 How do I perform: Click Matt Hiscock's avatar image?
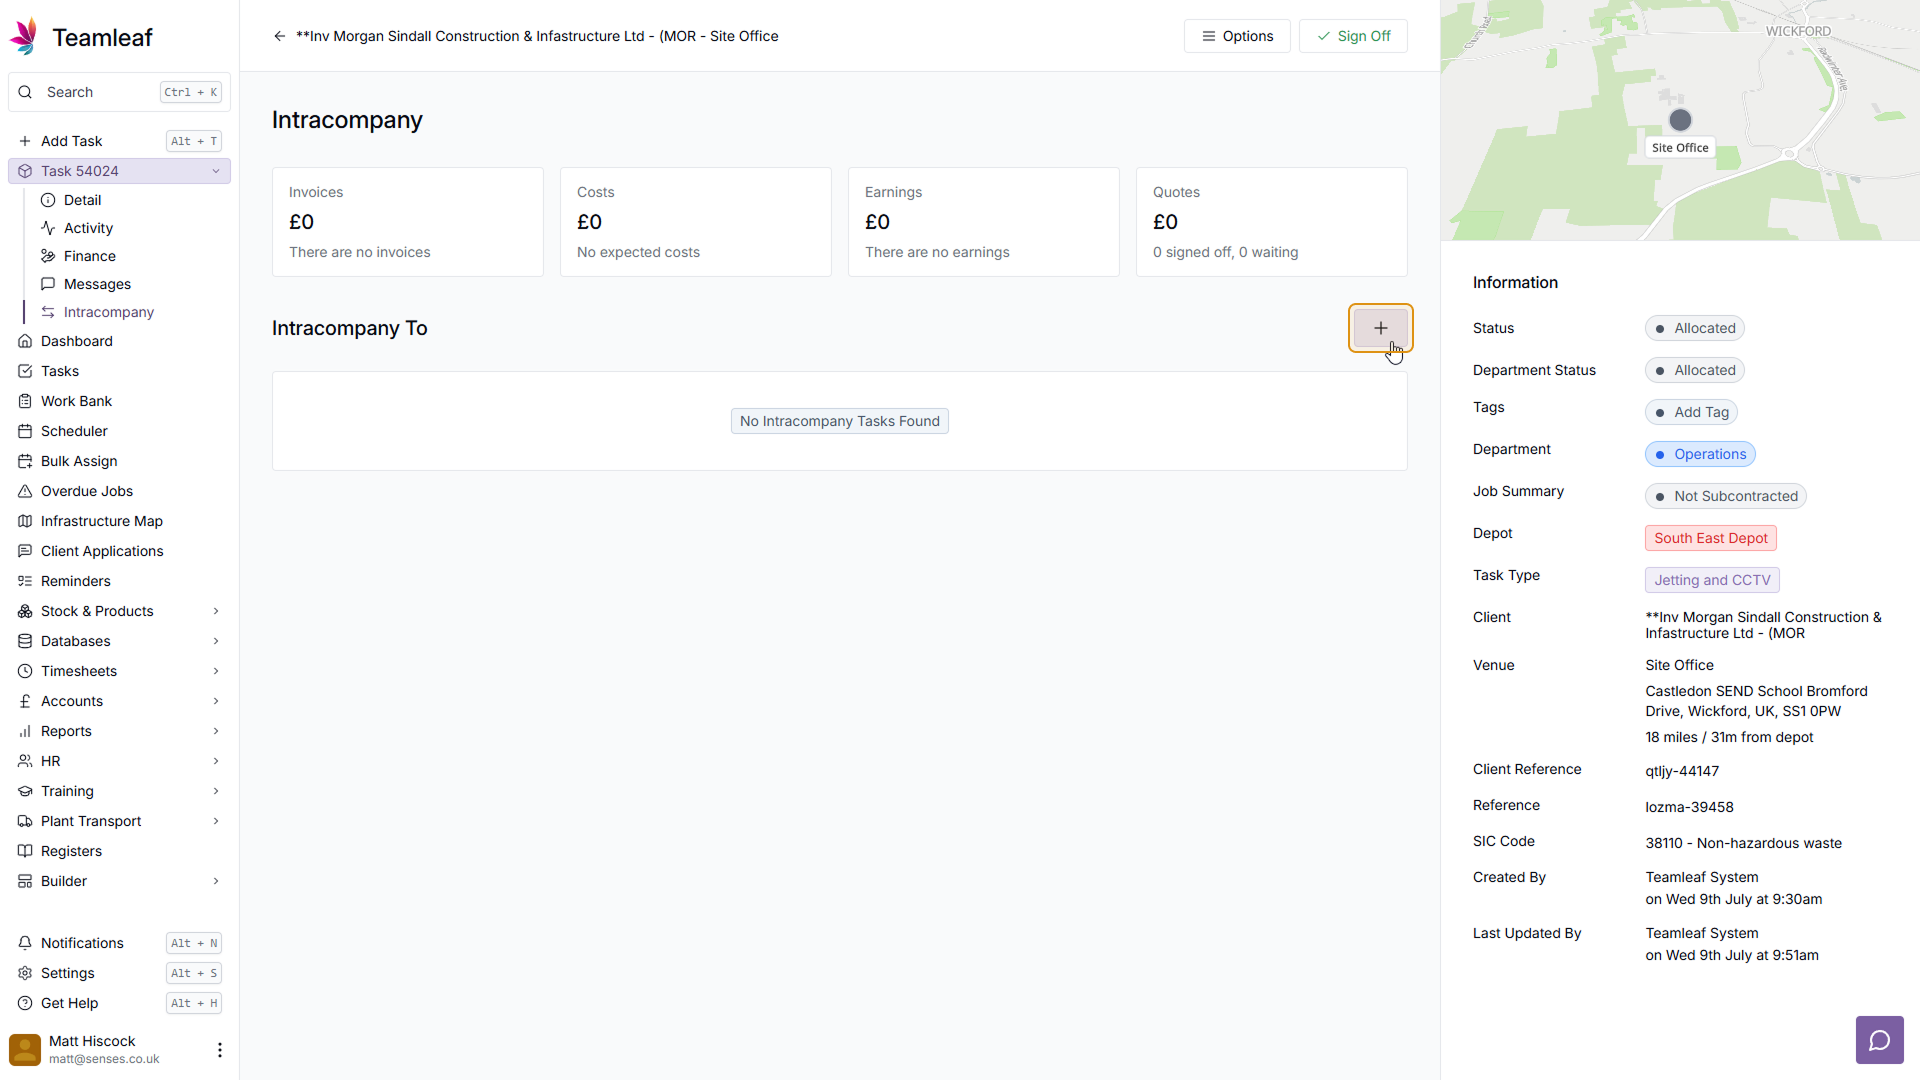[25, 1049]
